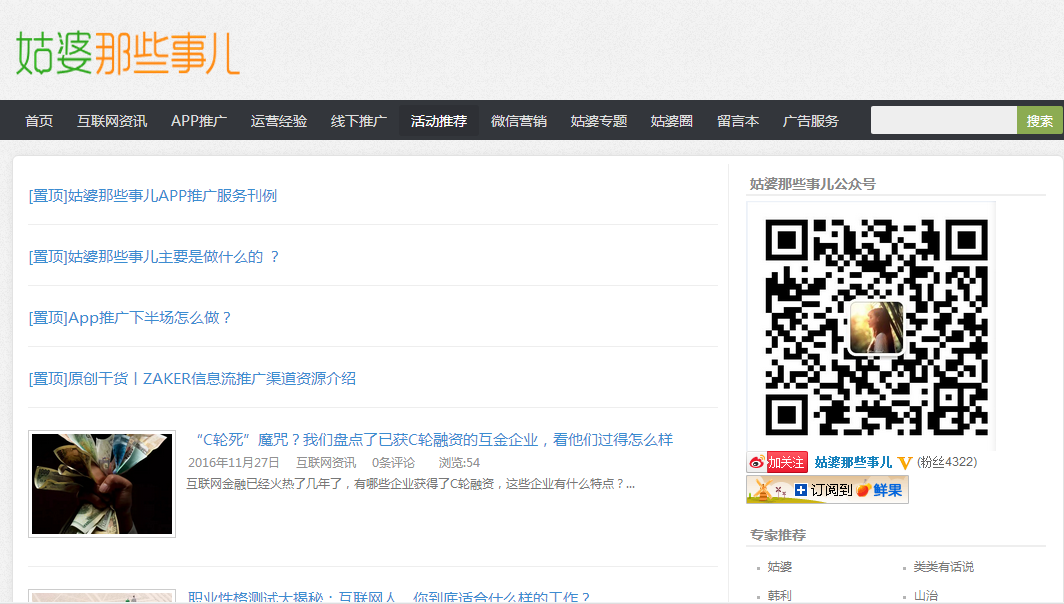
Task: Click the WeChat QR code image
Action: (870, 326)
